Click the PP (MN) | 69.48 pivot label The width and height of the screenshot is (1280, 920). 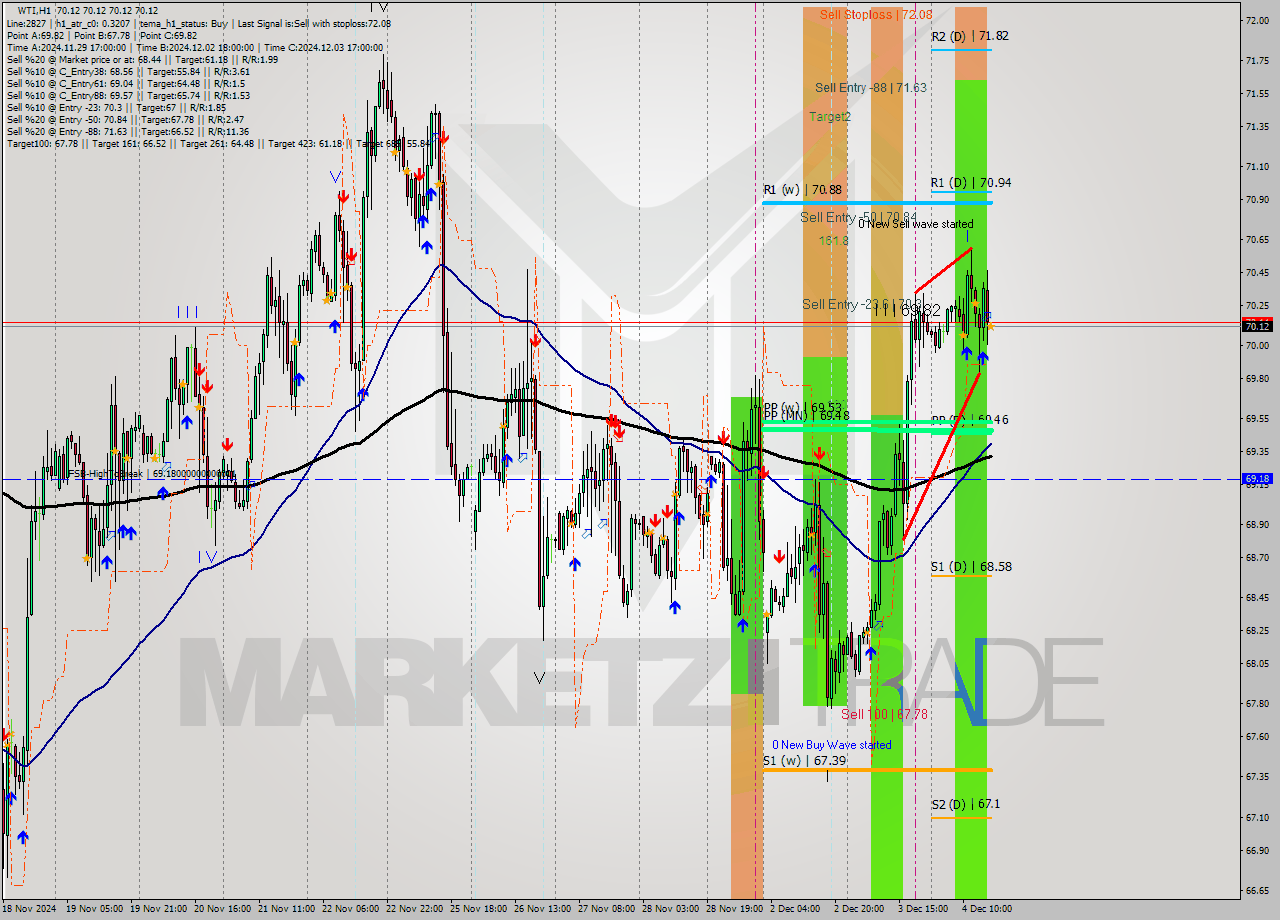[807, 415]
